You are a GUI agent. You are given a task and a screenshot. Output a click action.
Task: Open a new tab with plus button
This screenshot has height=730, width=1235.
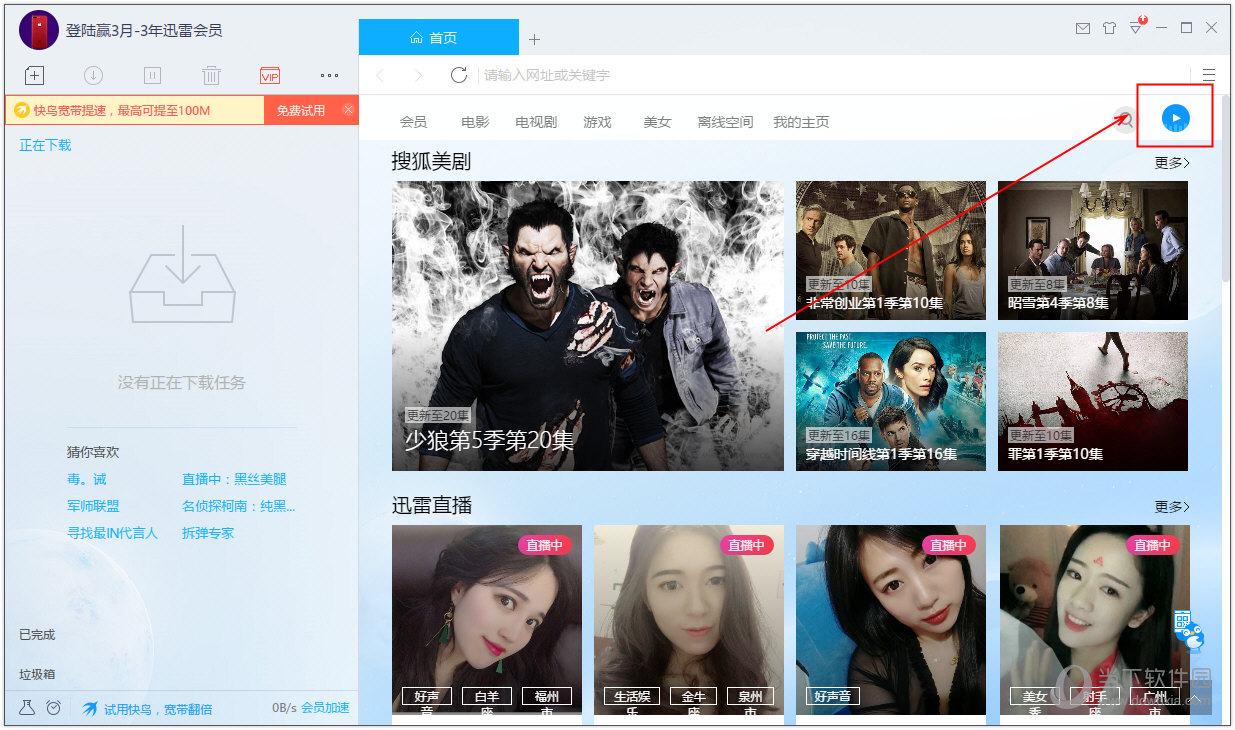(x=534, y=39)
